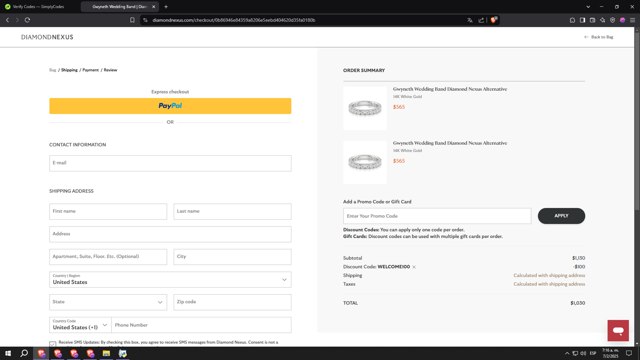The width and height of the screenshot is (640, 360).
Task: Open the red live chat bubble
Action: coord(618,330)
